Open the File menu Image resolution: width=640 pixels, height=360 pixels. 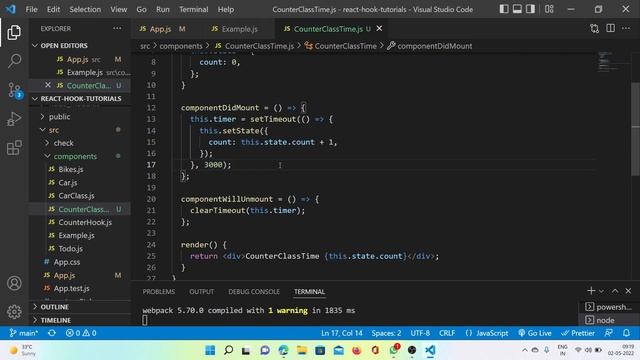pyautogui.click(x=31, y=9)
